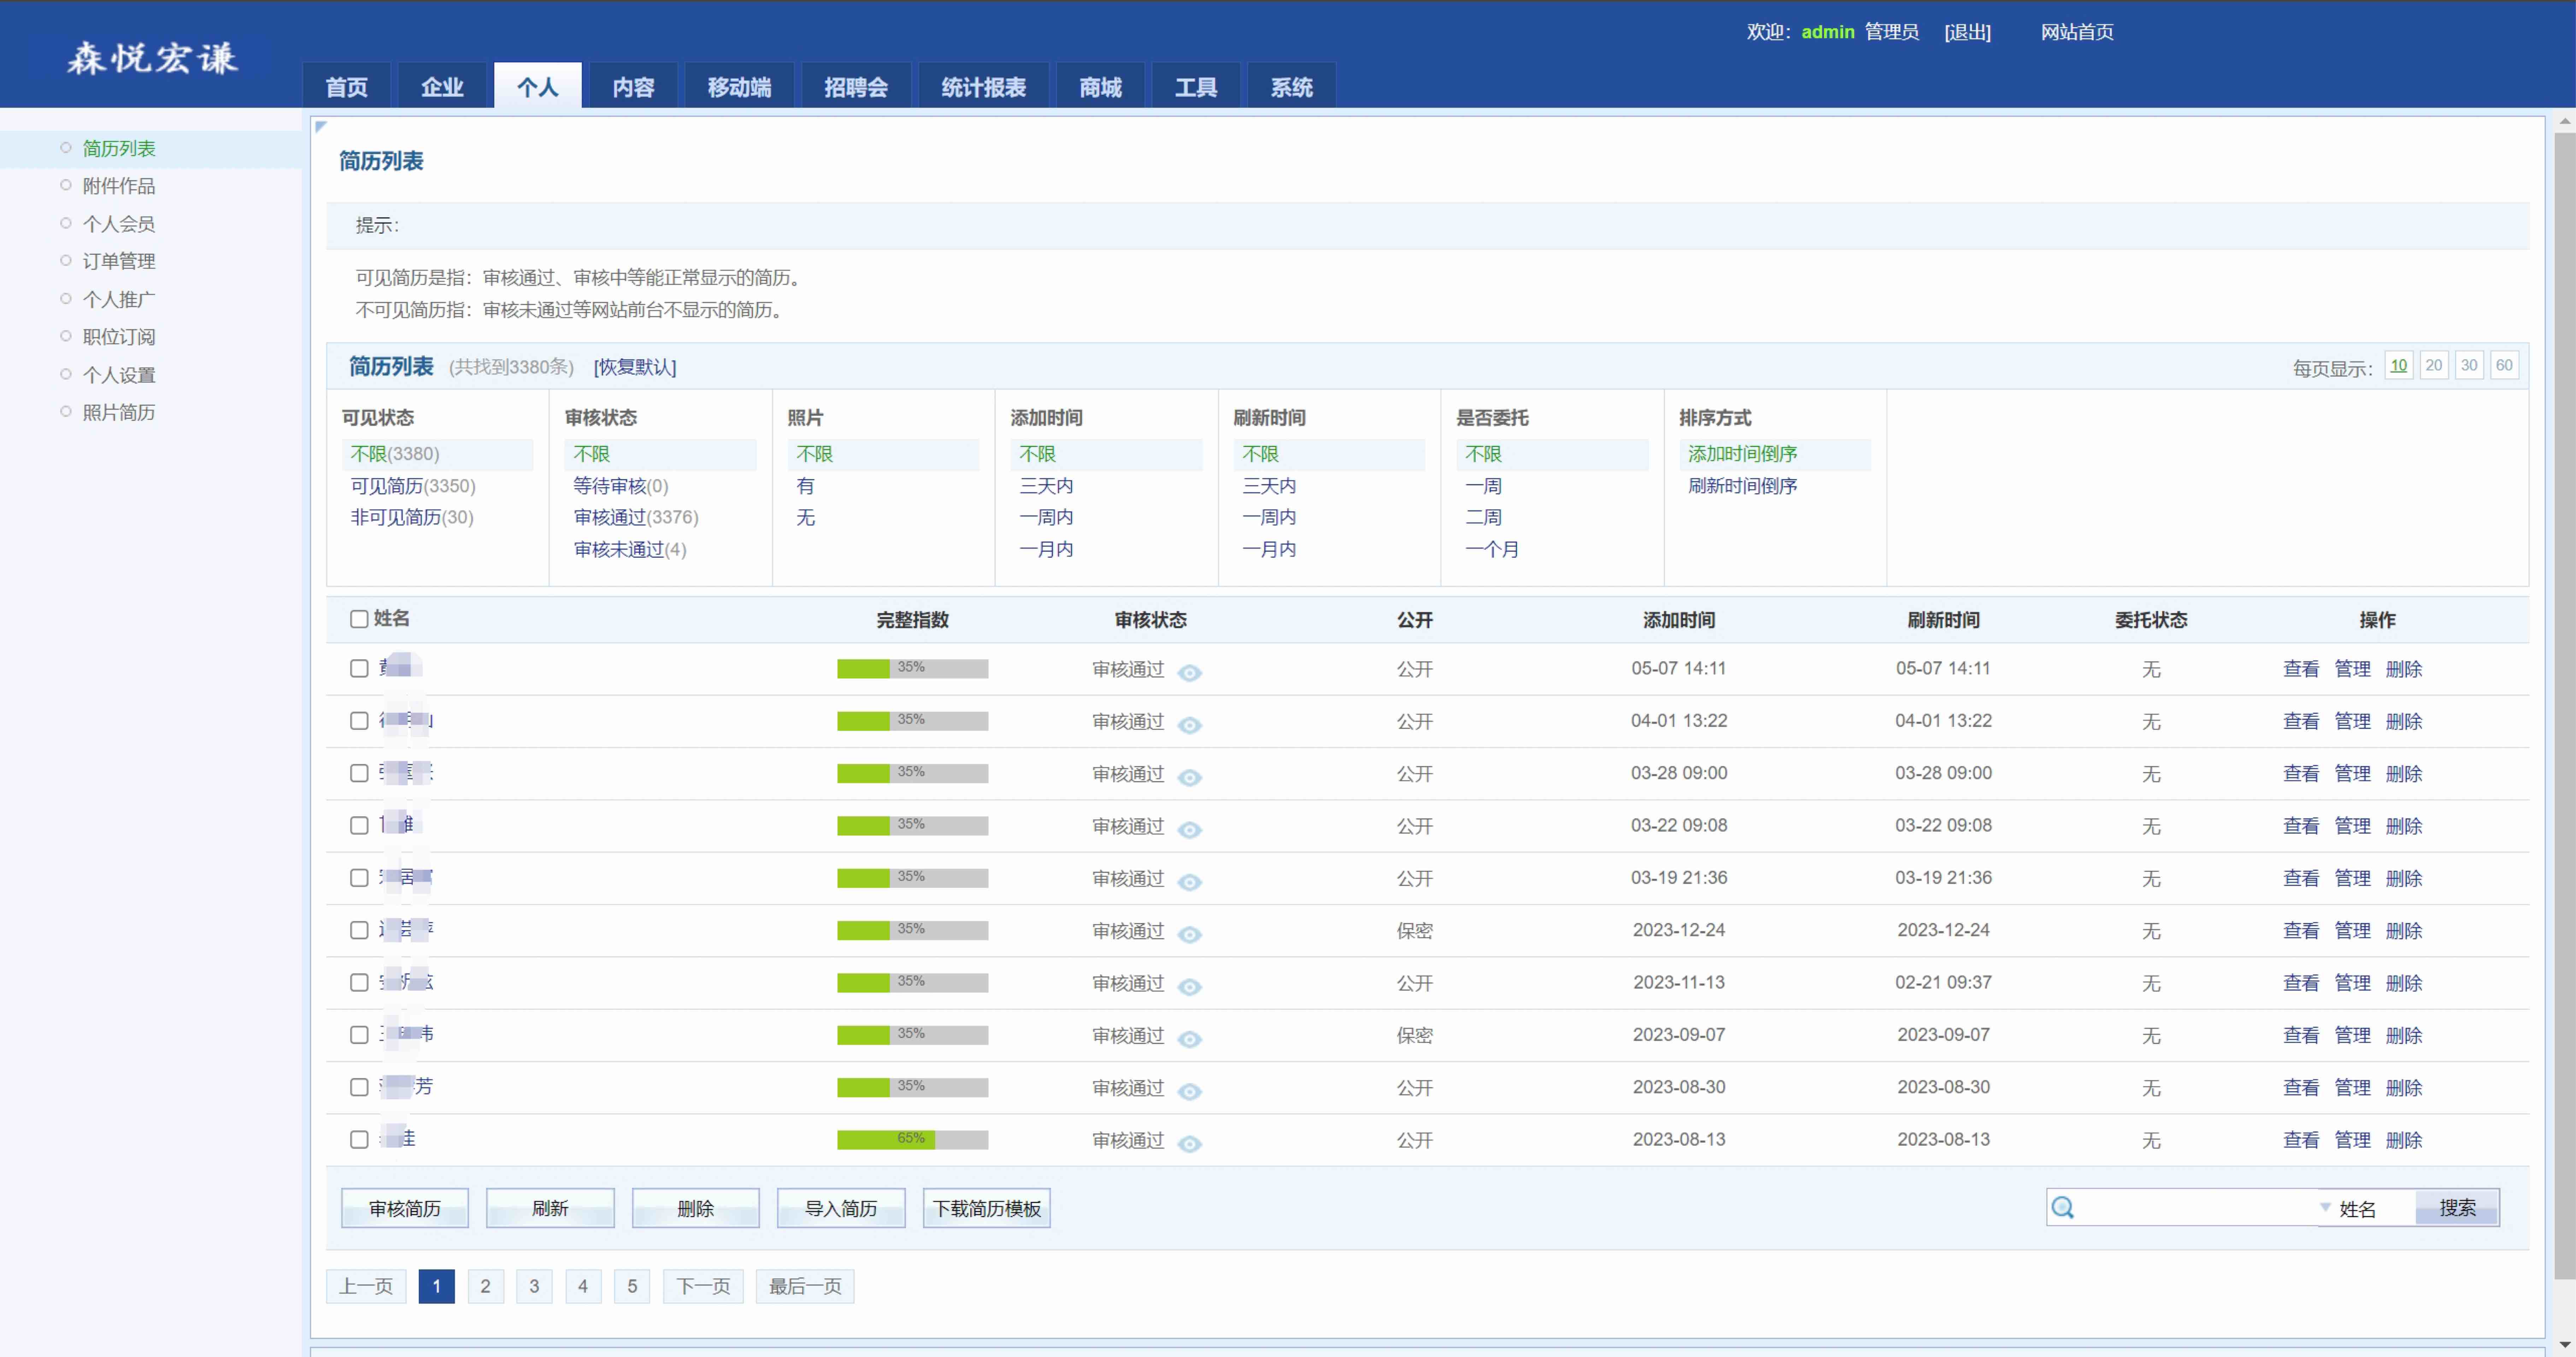The image size is (2576, 1357).
Task: Click 查看 in the 03-28 09:00 row
Action: (2301, 774)
